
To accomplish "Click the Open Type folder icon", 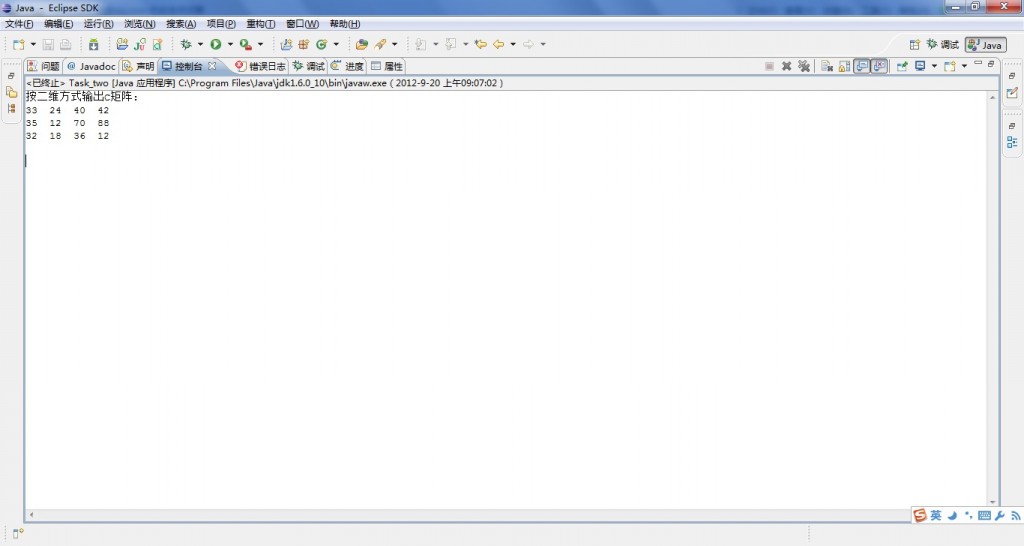I will [362, 44].
